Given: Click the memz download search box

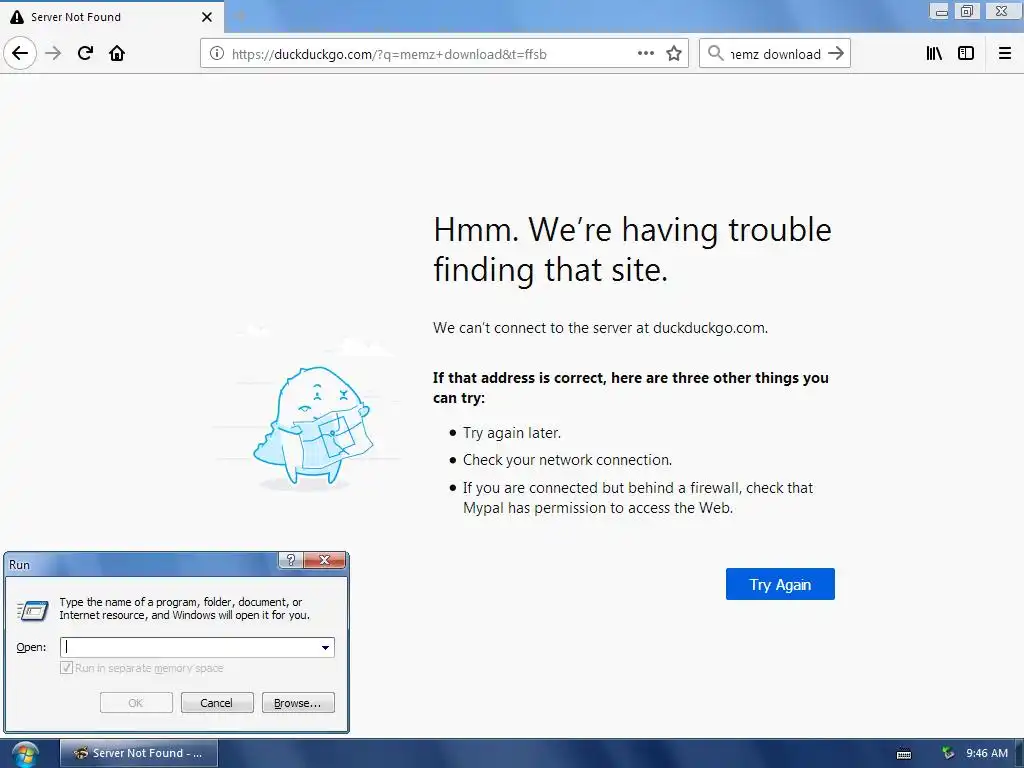Looking at the screenshot, I should [x=775, y=54].
